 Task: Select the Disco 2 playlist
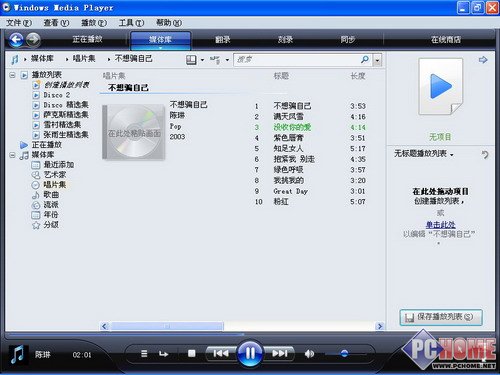pos(56,95)
